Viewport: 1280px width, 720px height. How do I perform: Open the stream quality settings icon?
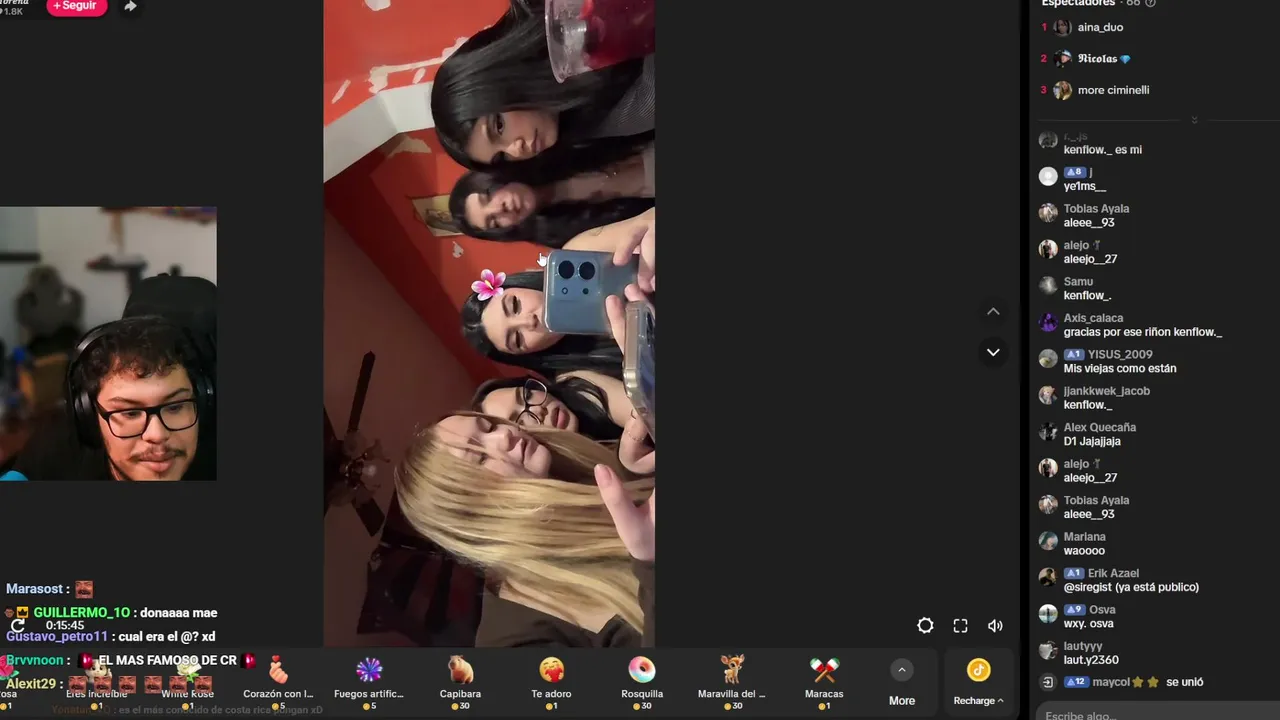(x=925, y=626)
